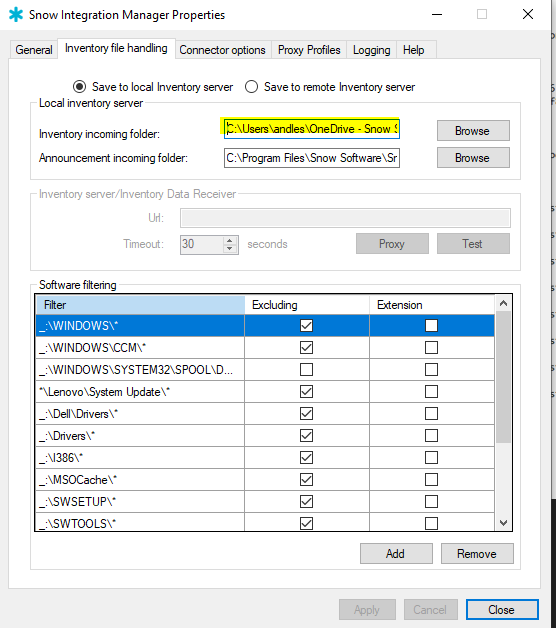This screenshot has height=628, width=556.
Task: Toggle Excluding for _:\WINDOWS\CCM\* row
Action: tap(306, 348)
